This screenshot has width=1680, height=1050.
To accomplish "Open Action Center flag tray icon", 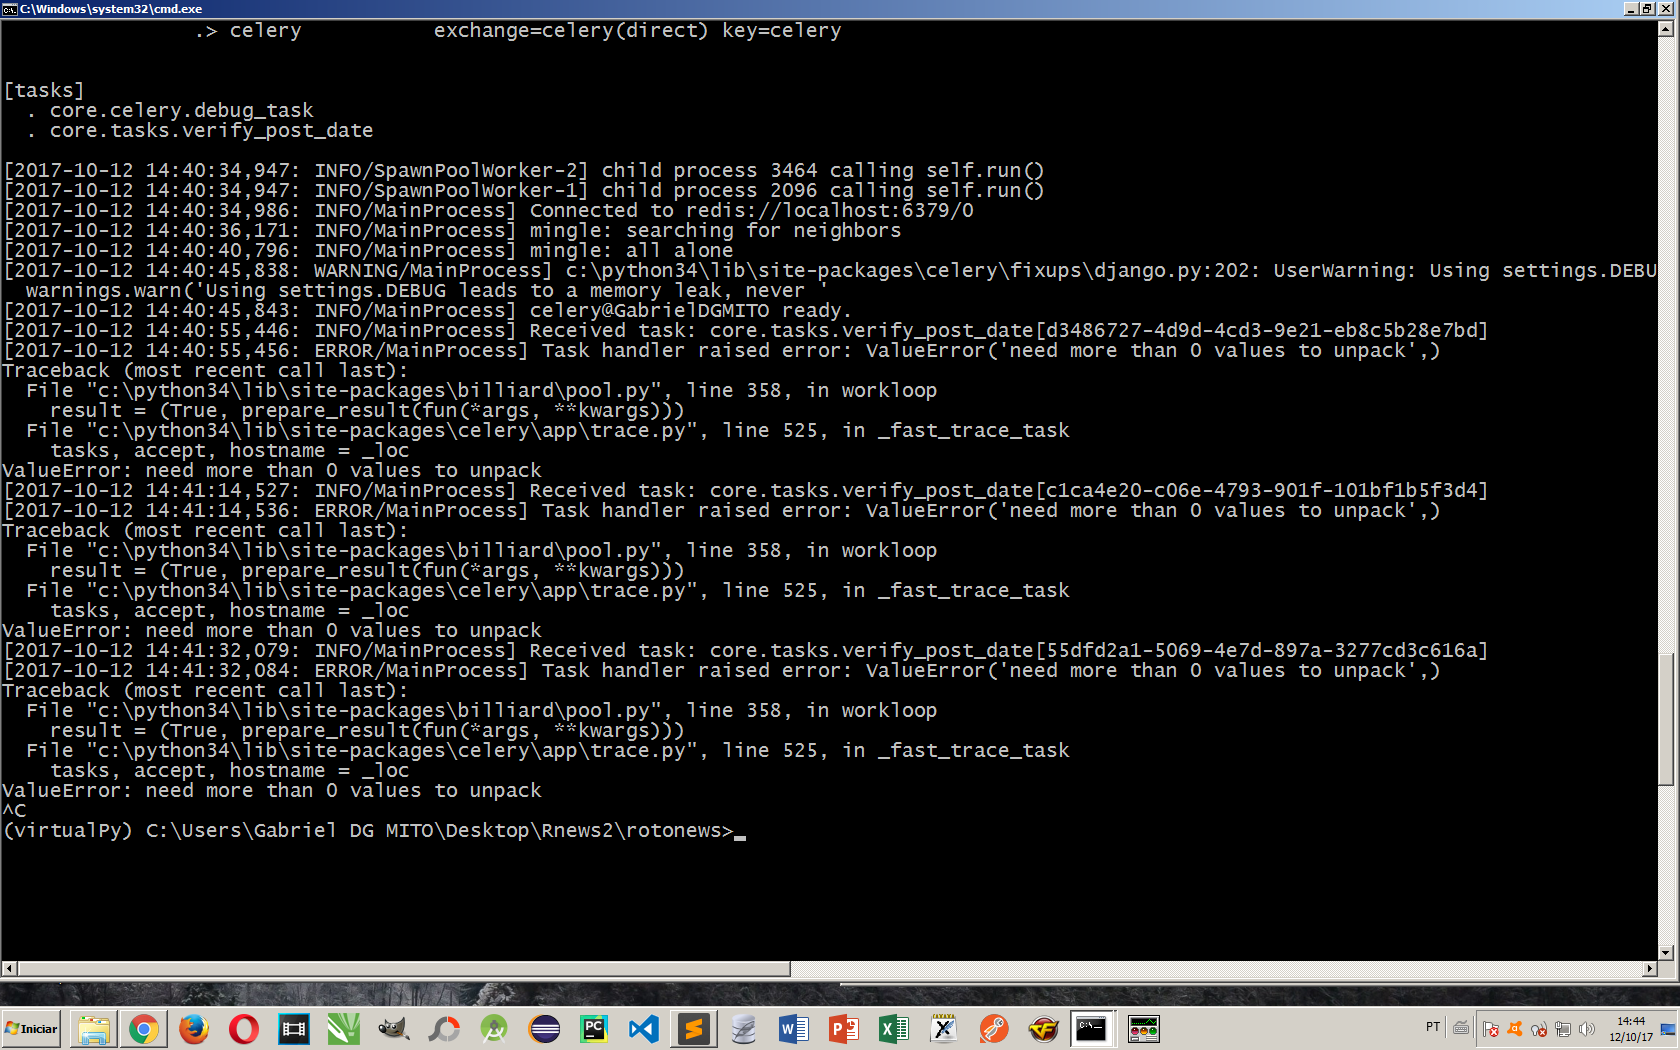I will (x=1491, y=1029).
